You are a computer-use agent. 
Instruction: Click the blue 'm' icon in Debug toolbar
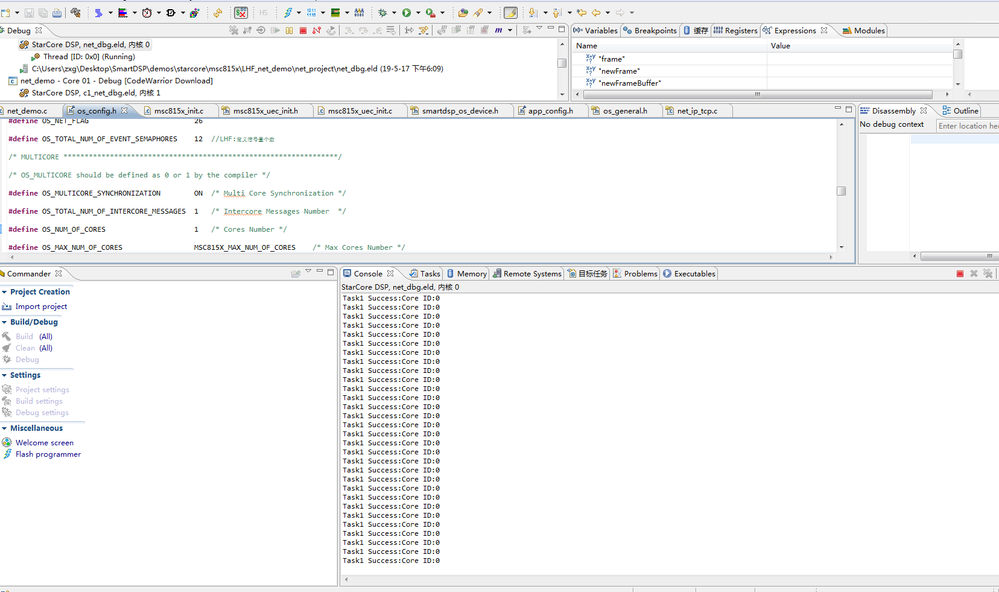click(498, 30)
